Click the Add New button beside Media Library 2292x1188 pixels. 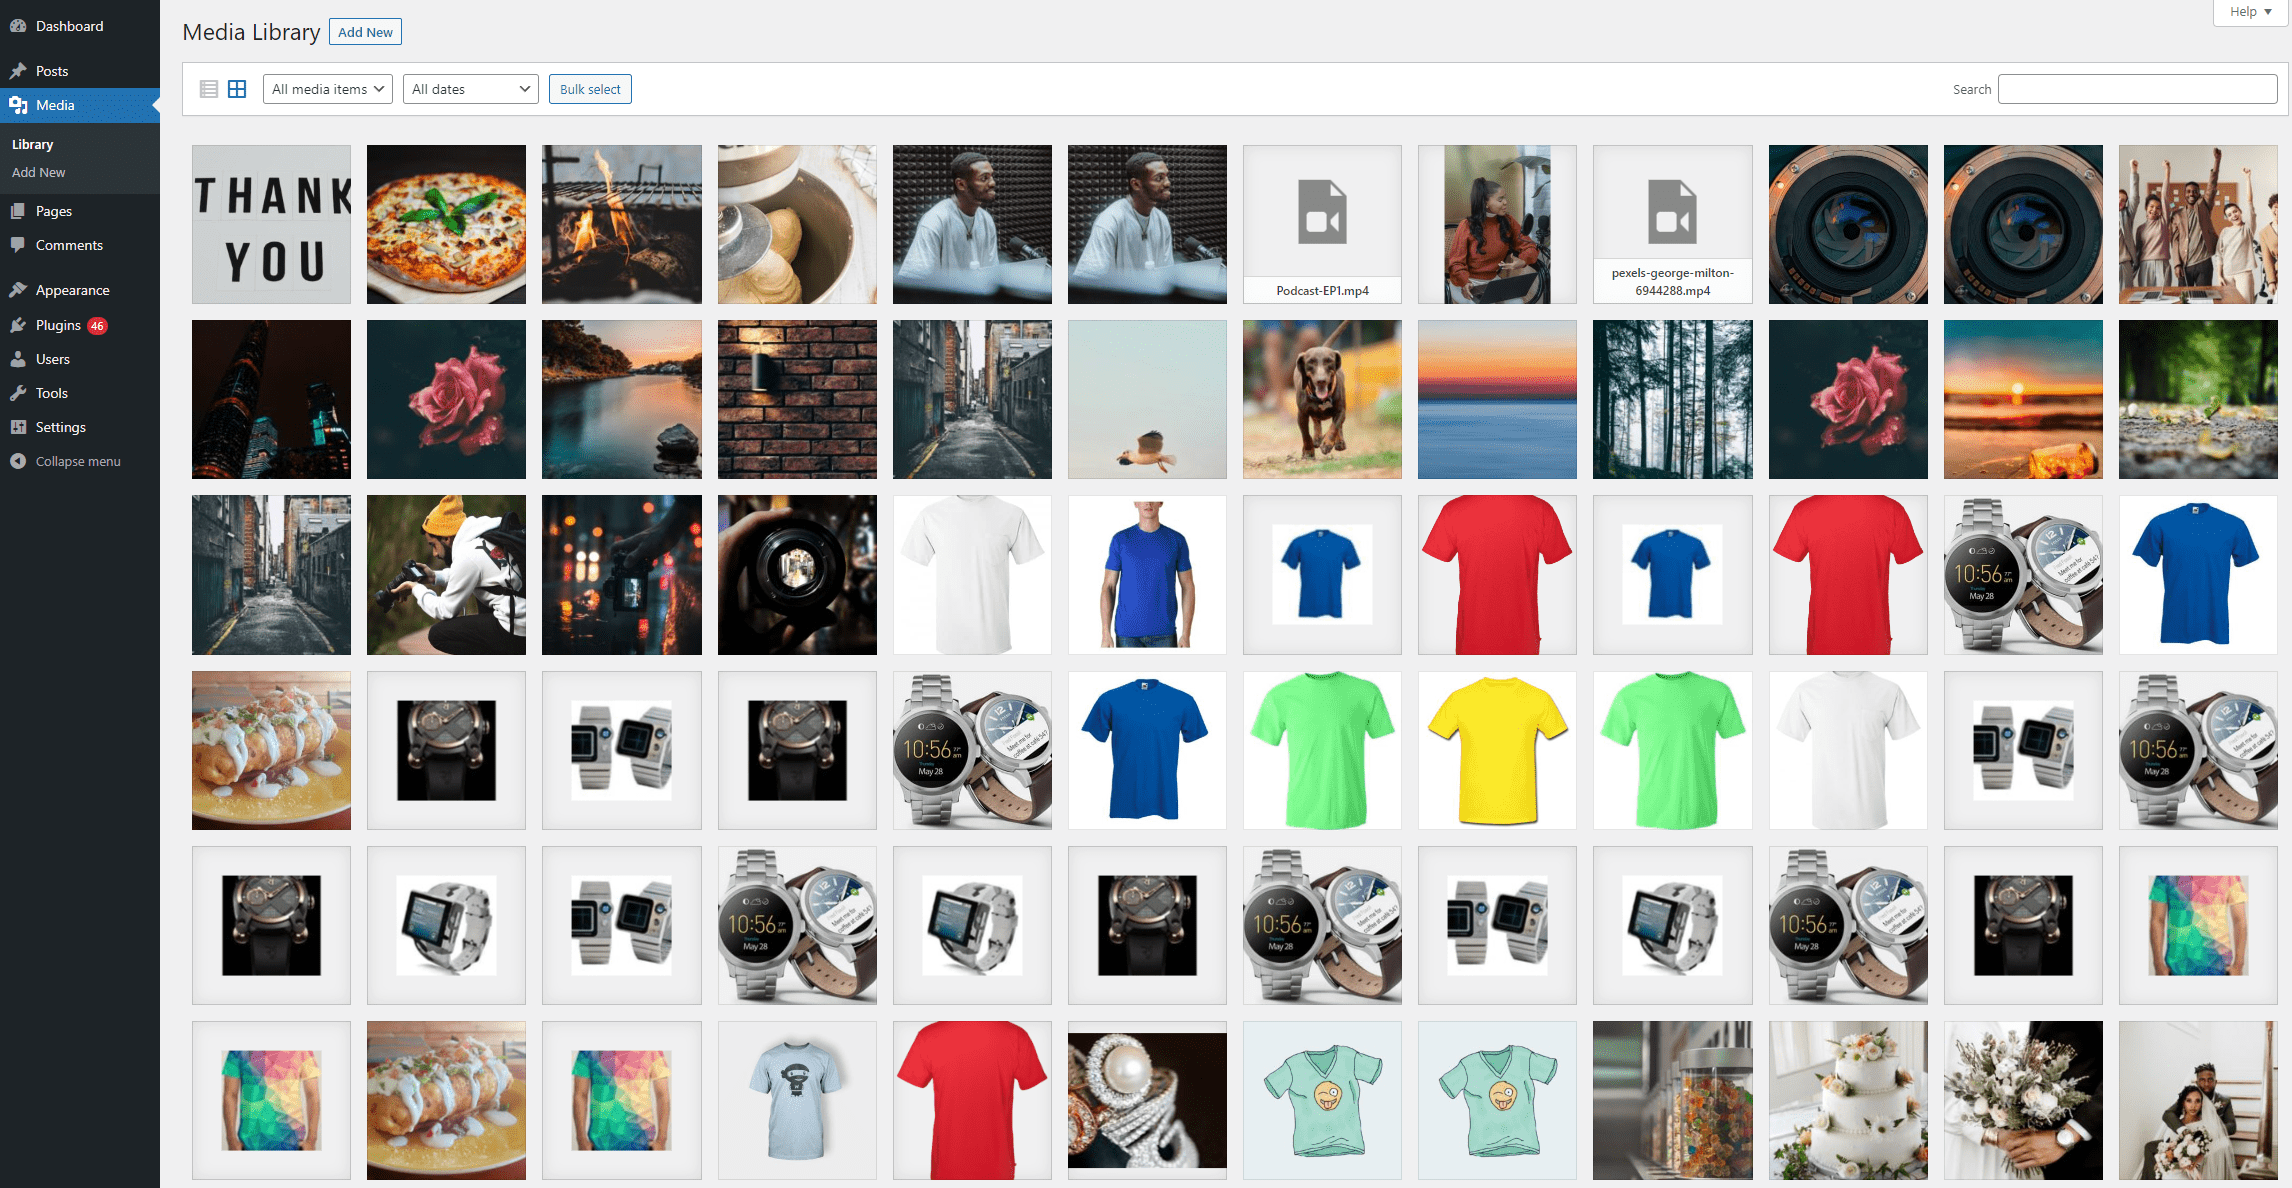[365, 31]
